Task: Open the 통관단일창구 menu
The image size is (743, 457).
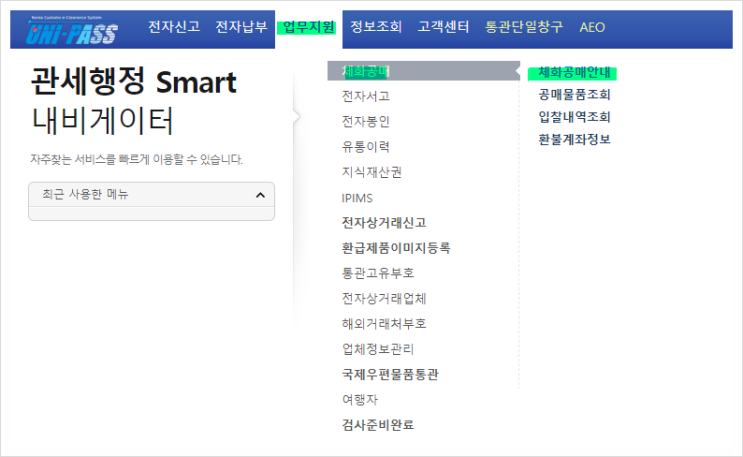Action: tap(524, 27)
